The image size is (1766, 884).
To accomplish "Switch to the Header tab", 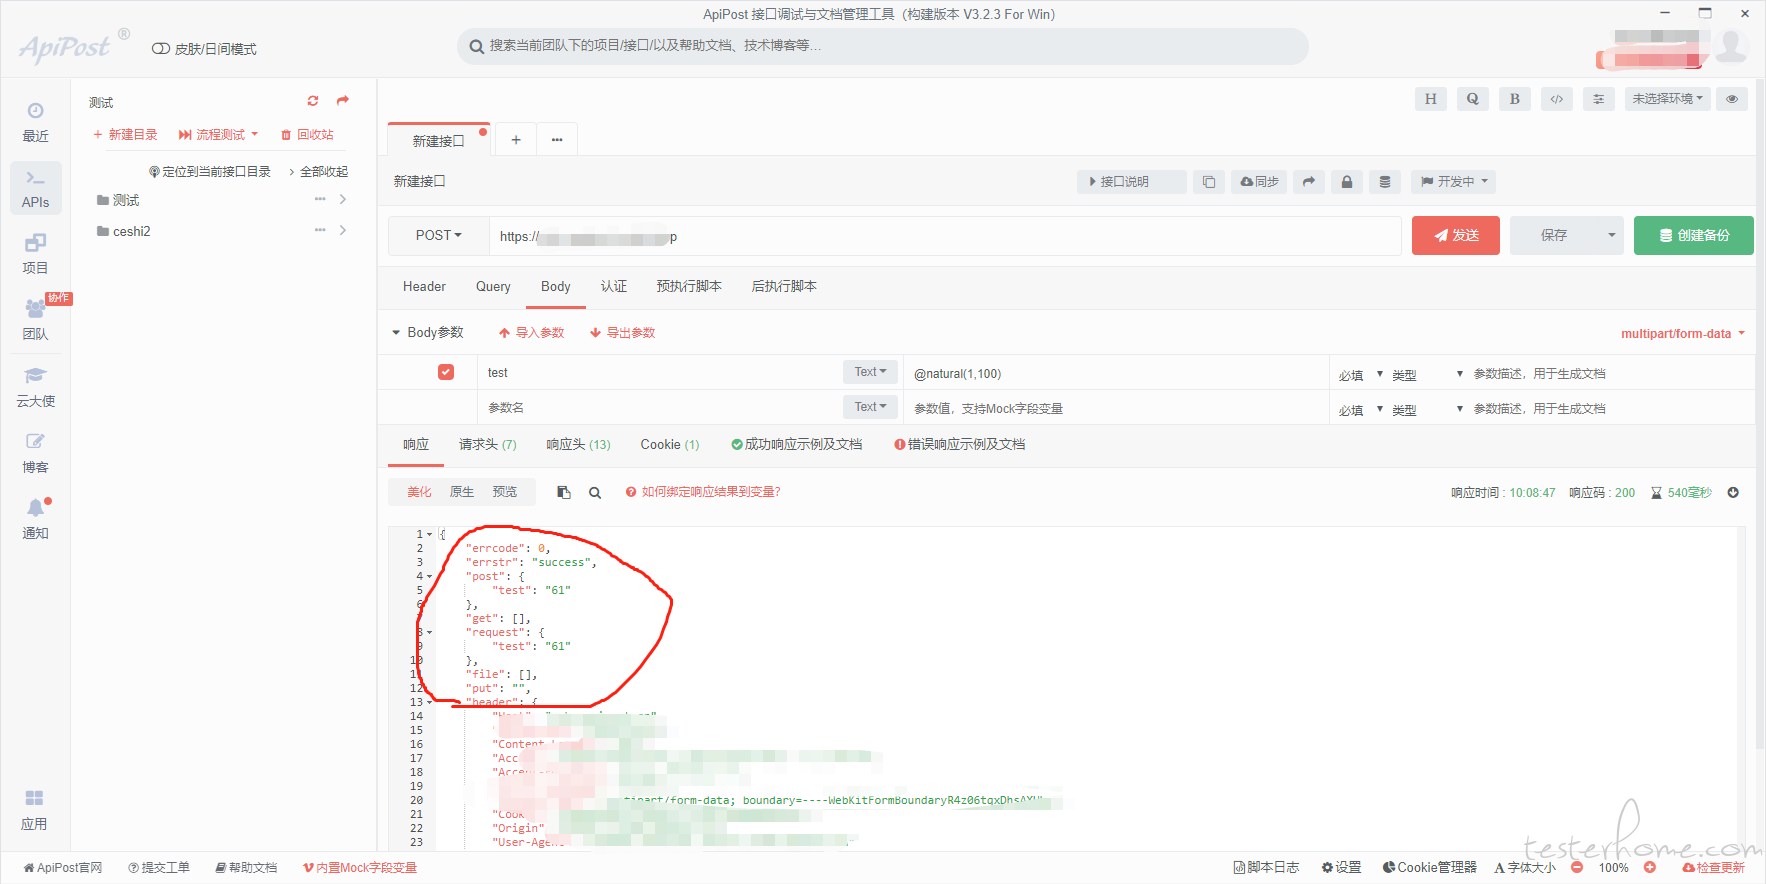I will [424, 287].
